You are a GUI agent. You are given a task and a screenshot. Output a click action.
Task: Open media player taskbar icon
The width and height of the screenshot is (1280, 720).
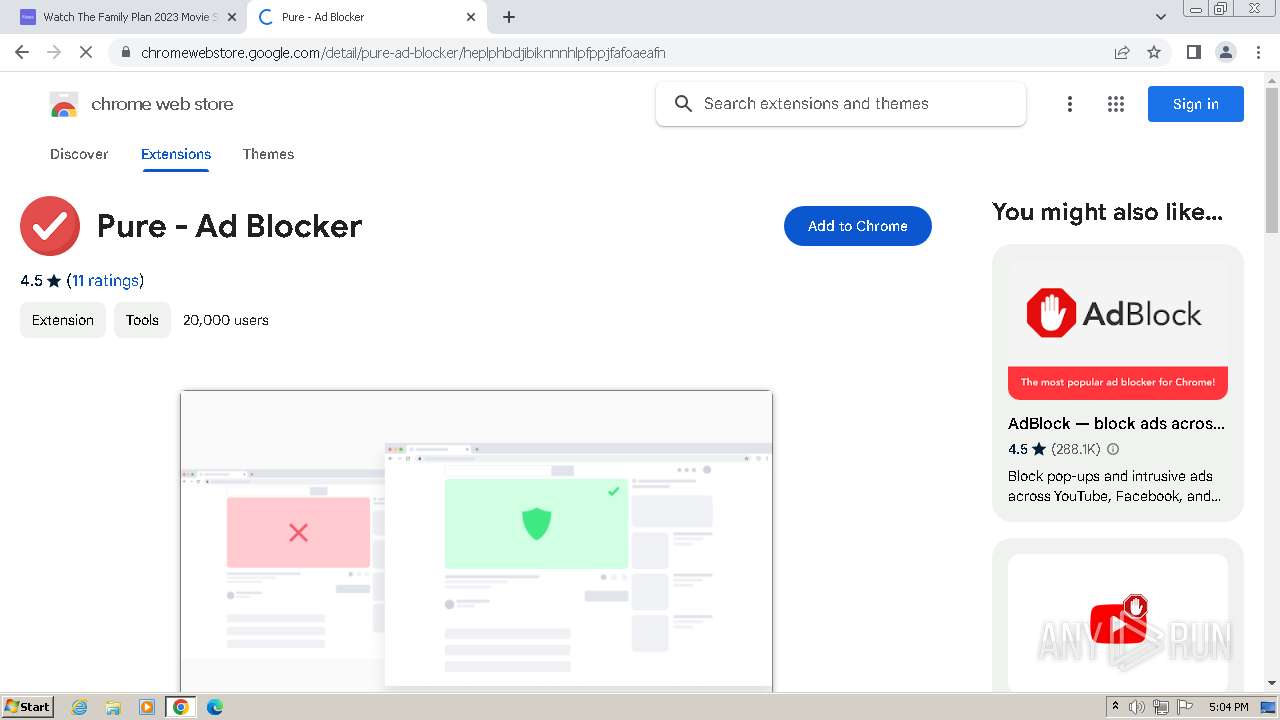click(x=147, y=707)
